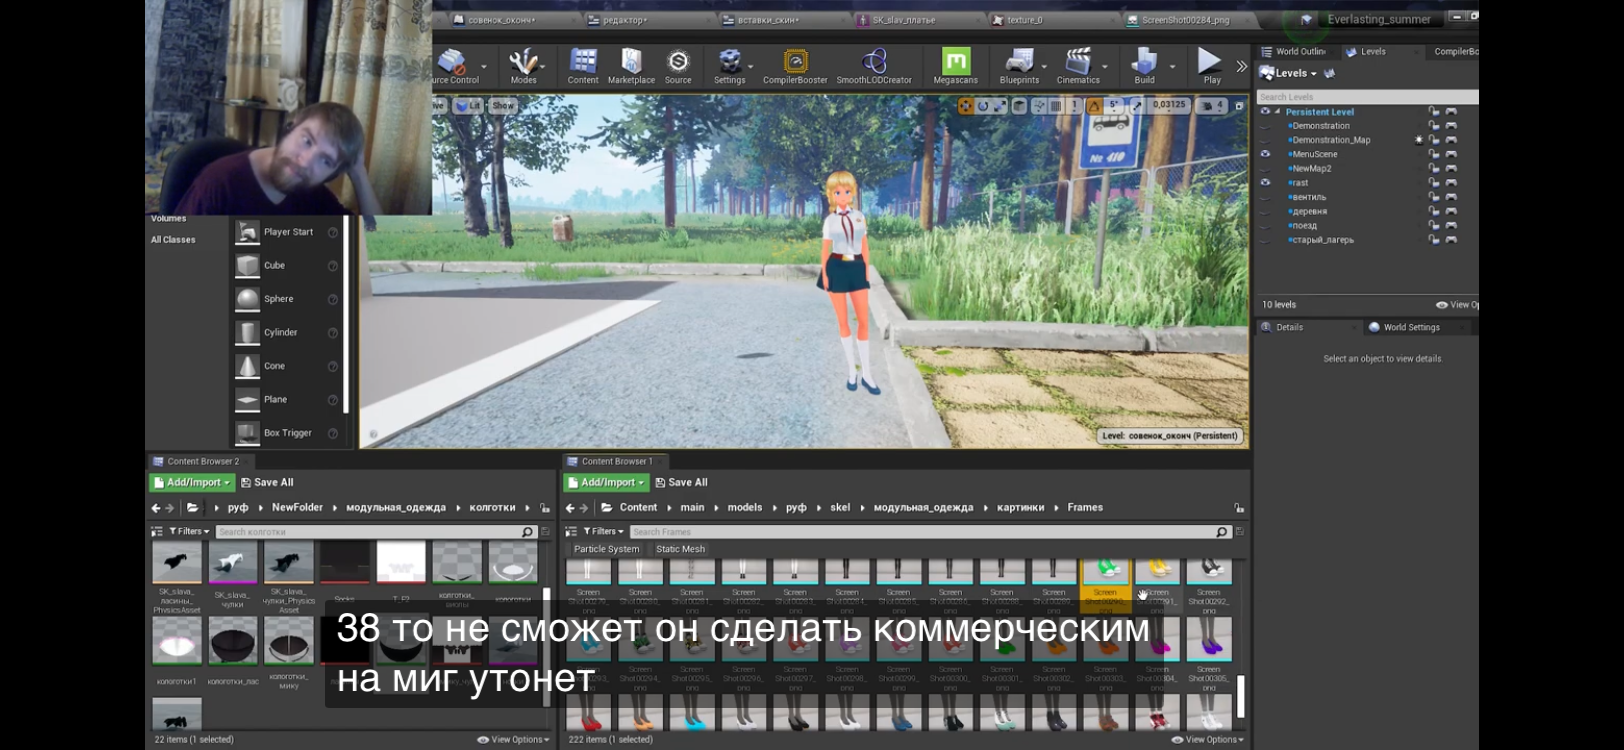Select the Box Trigger item
The image size is (1624, 750).
click(287, 433)
